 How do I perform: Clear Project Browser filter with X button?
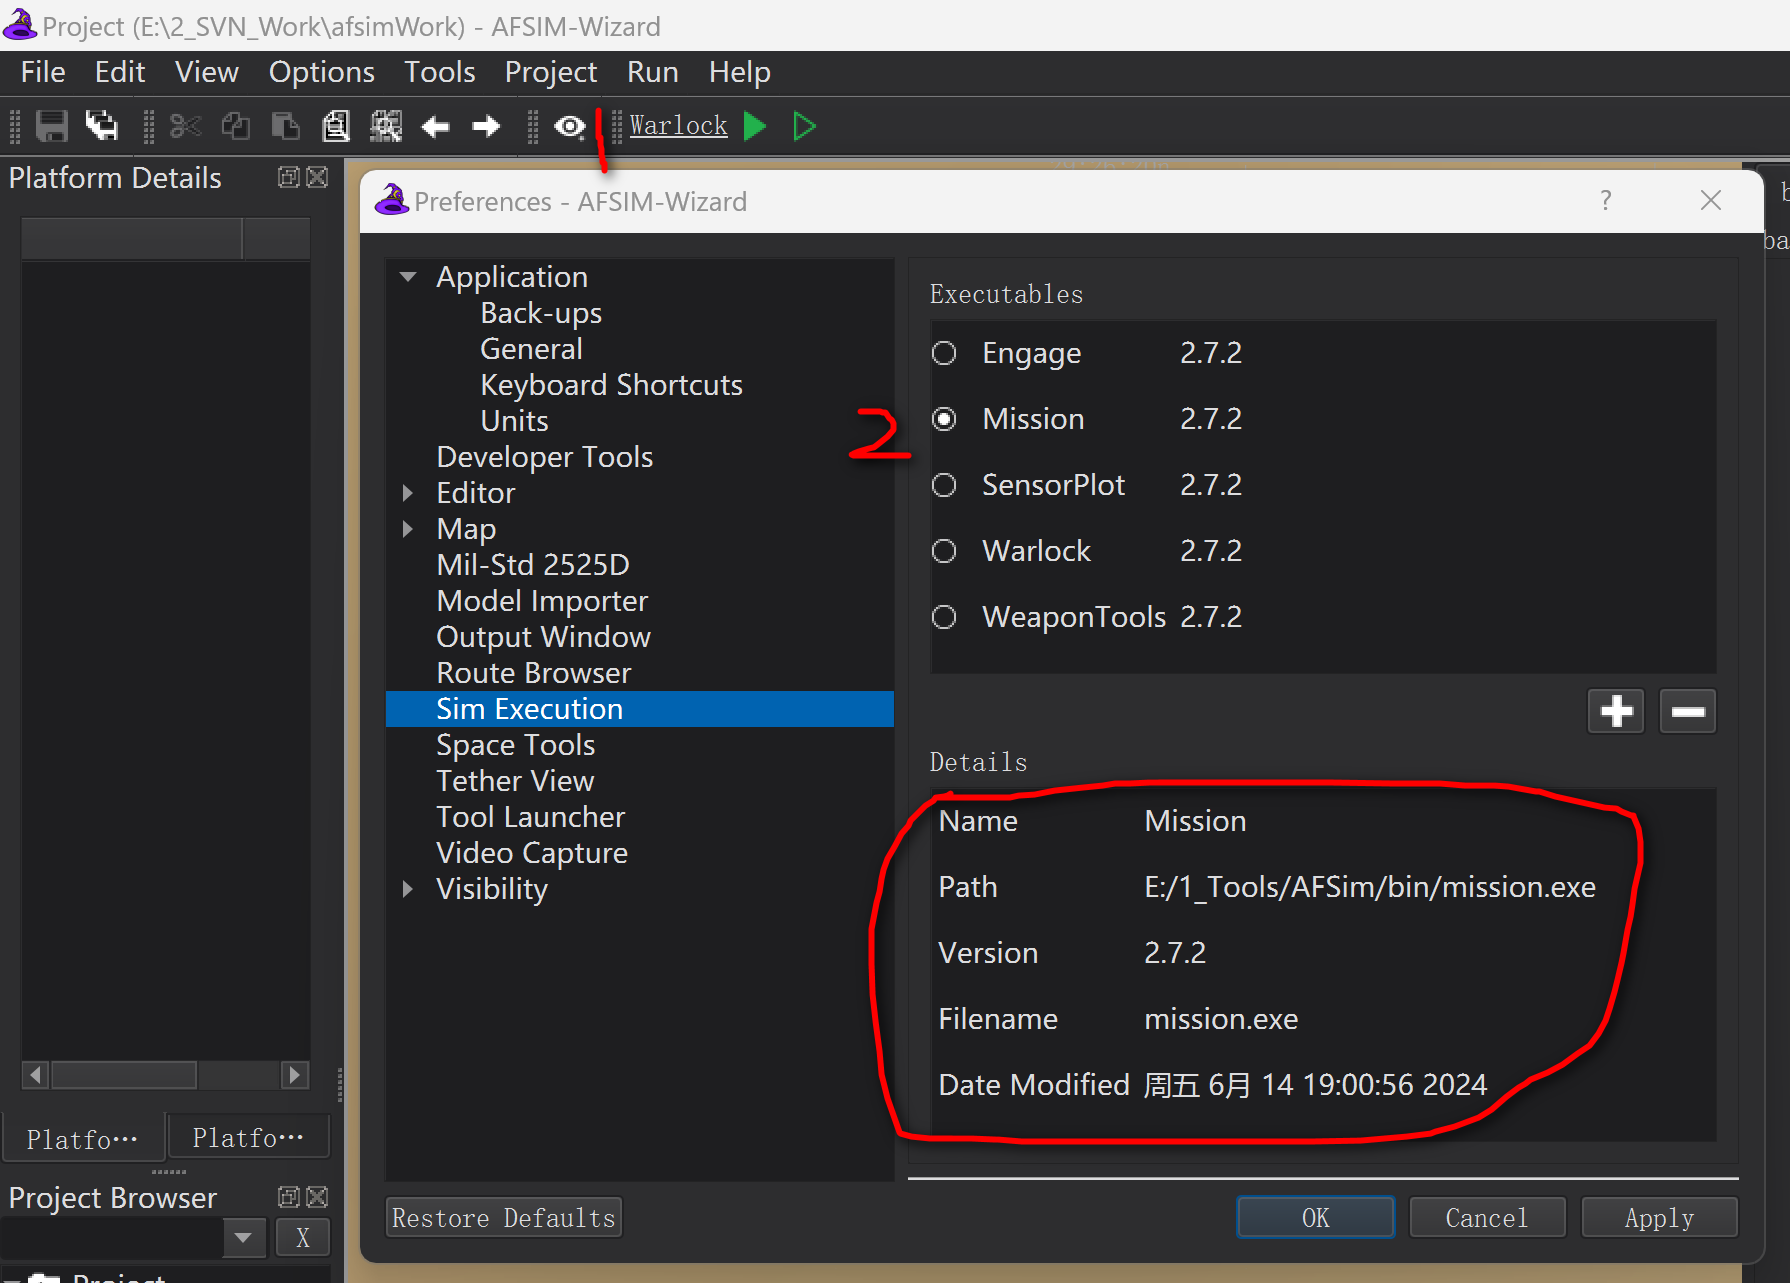click(x=303, y=1237)
